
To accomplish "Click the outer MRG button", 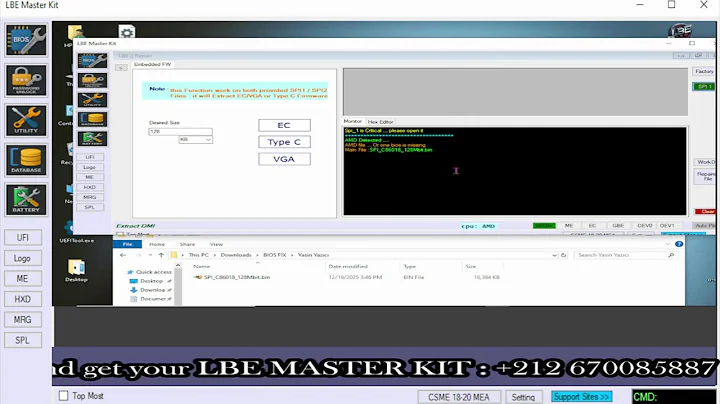I will tap(22, 320).
